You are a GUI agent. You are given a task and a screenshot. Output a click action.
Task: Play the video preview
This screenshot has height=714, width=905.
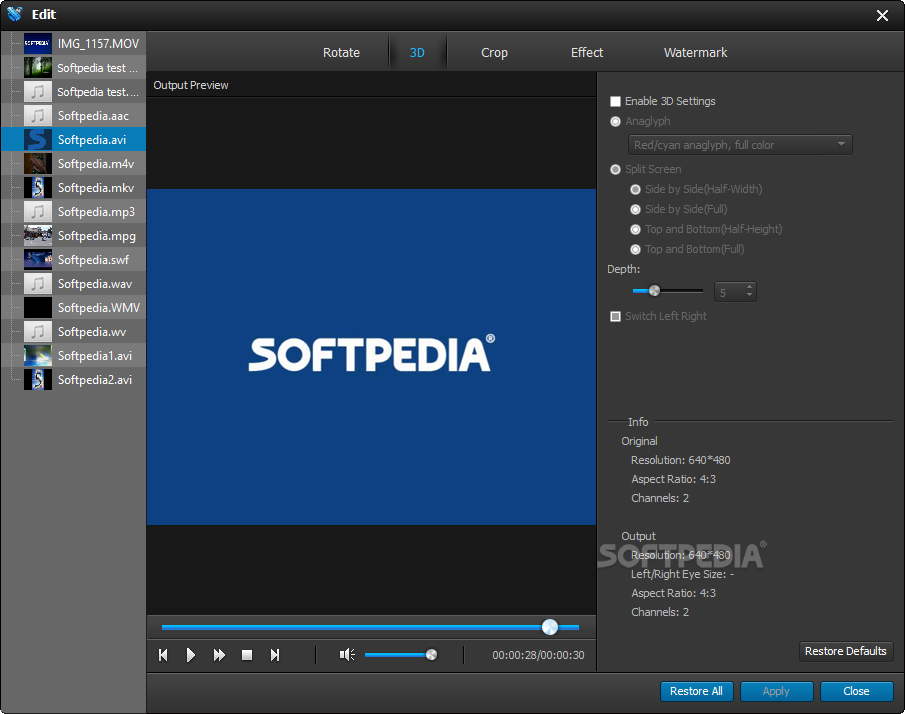coord(190,655)
